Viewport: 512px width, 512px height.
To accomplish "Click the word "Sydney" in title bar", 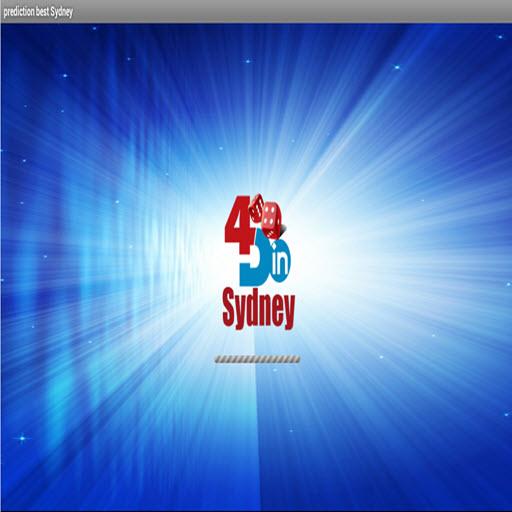I will (62, 13).
